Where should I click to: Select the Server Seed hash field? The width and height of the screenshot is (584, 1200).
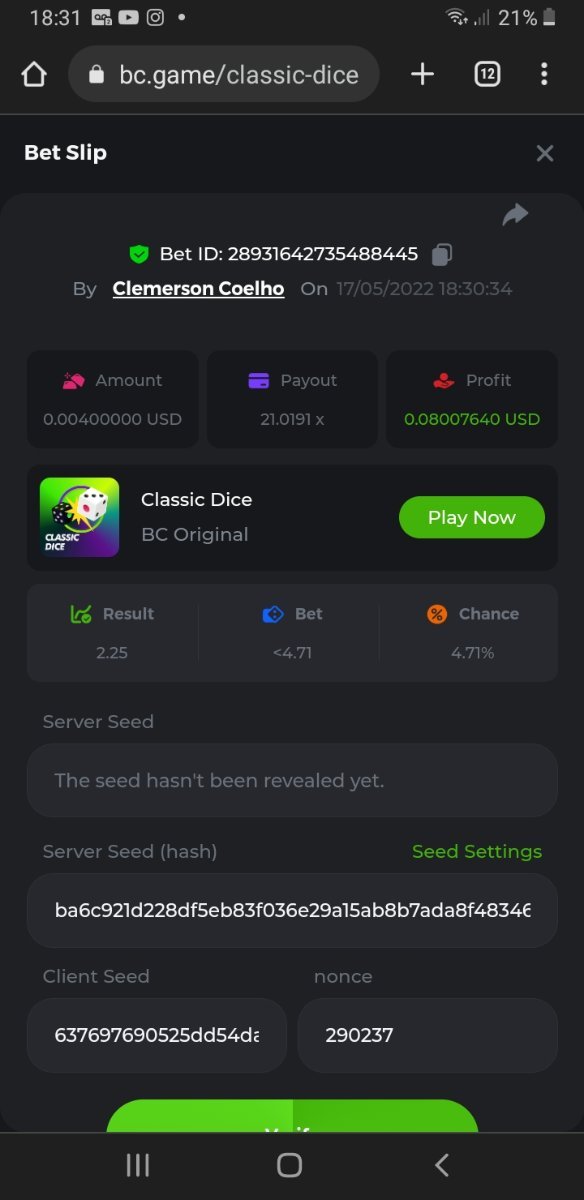(292, 911)
